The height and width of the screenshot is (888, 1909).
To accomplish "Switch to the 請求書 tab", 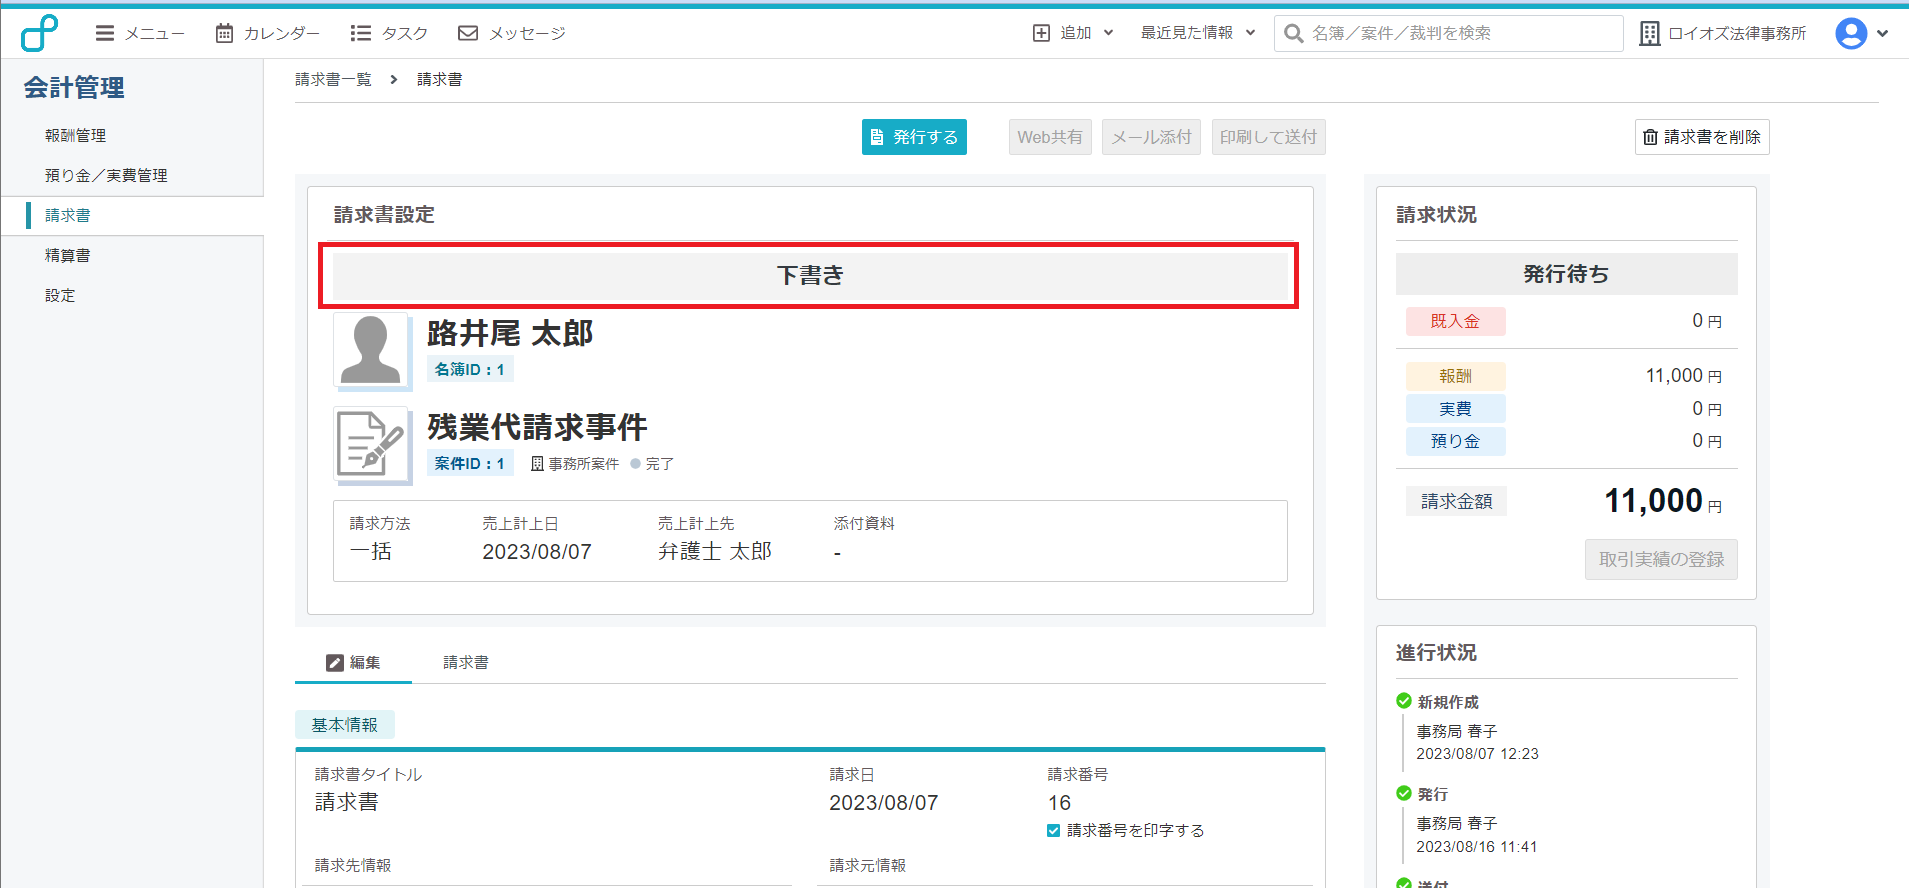I will [466, 662].
